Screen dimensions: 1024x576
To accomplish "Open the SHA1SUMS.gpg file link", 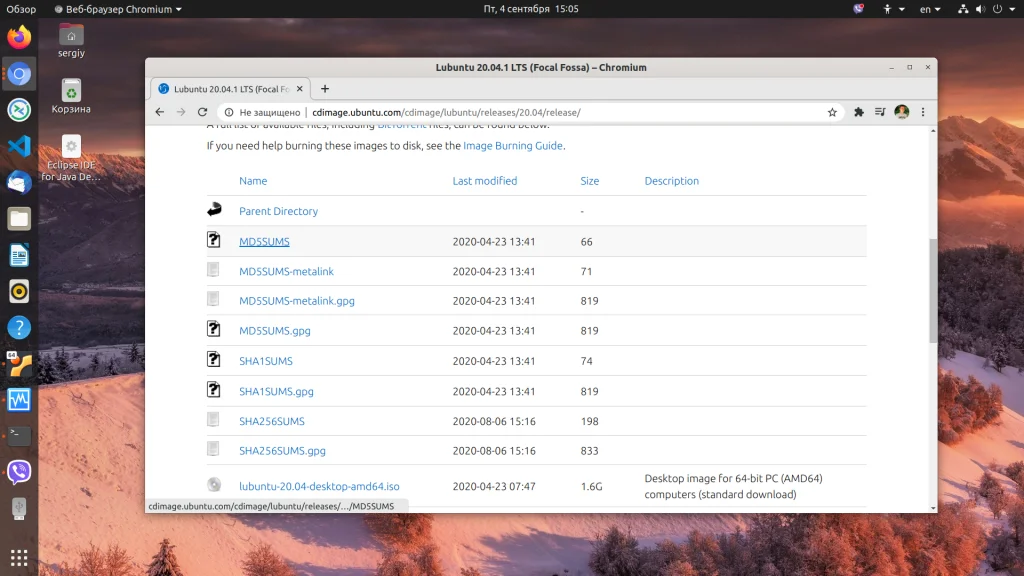I will [276, 391].
